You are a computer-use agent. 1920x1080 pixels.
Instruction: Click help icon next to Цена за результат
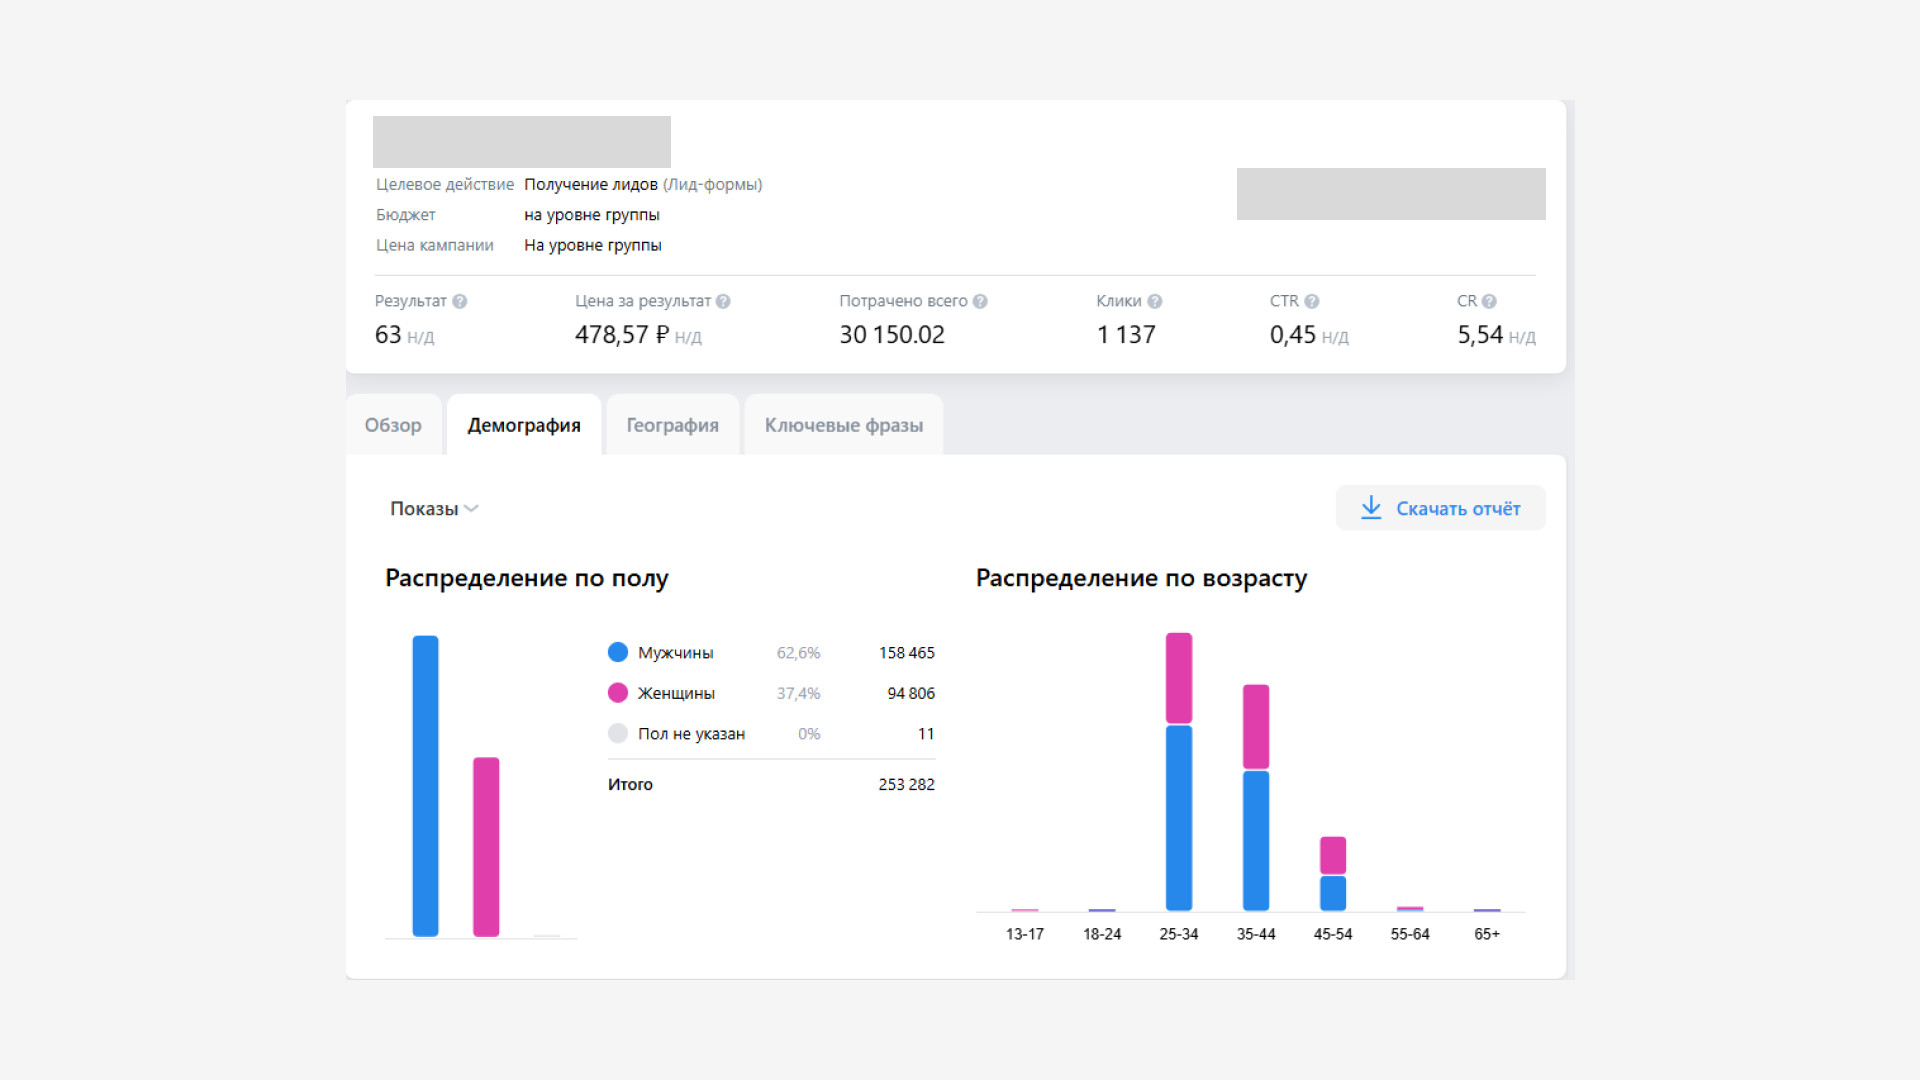723,301
